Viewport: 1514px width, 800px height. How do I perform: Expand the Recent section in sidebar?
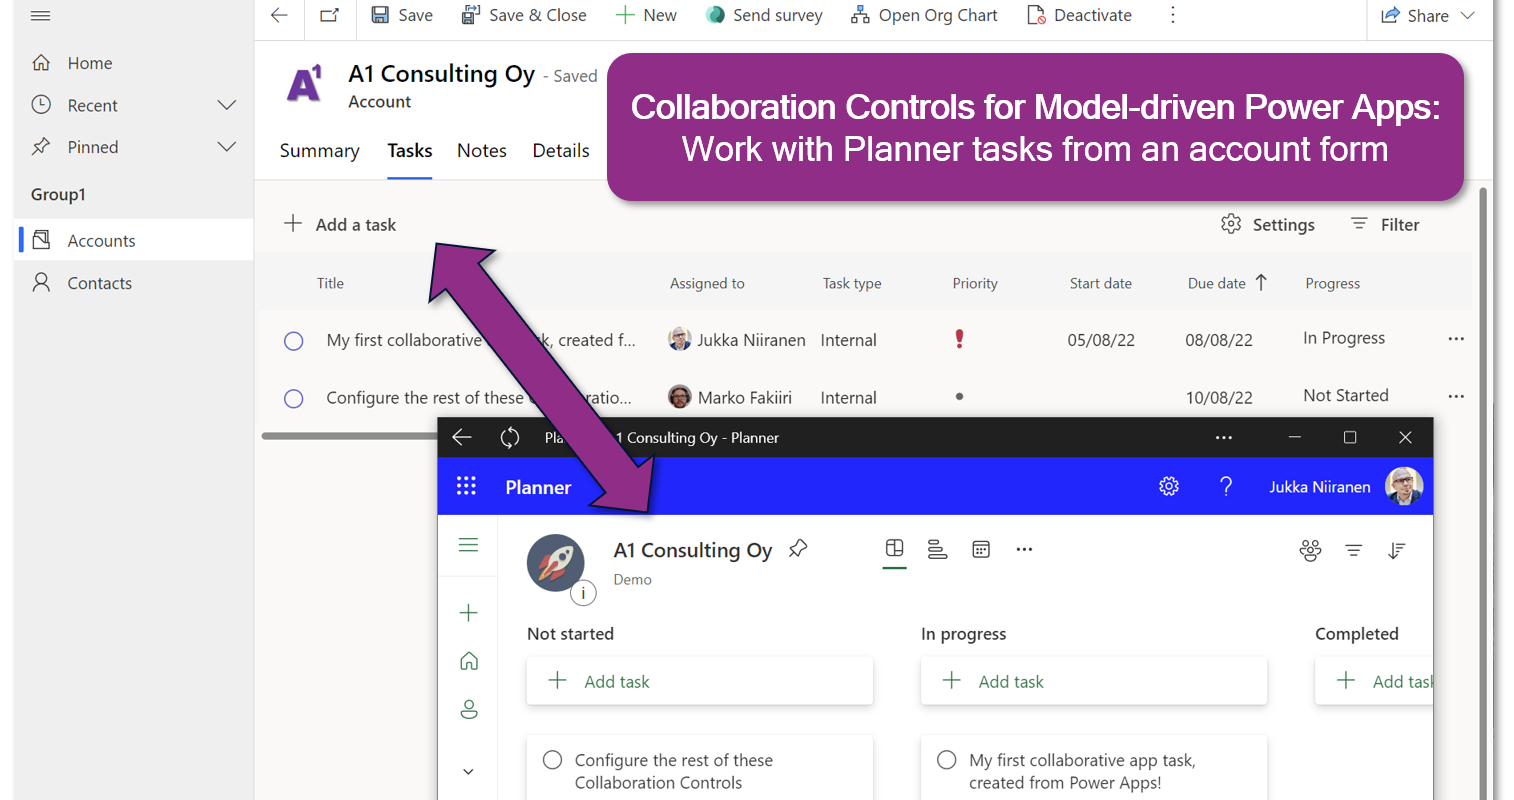(227, 105)
